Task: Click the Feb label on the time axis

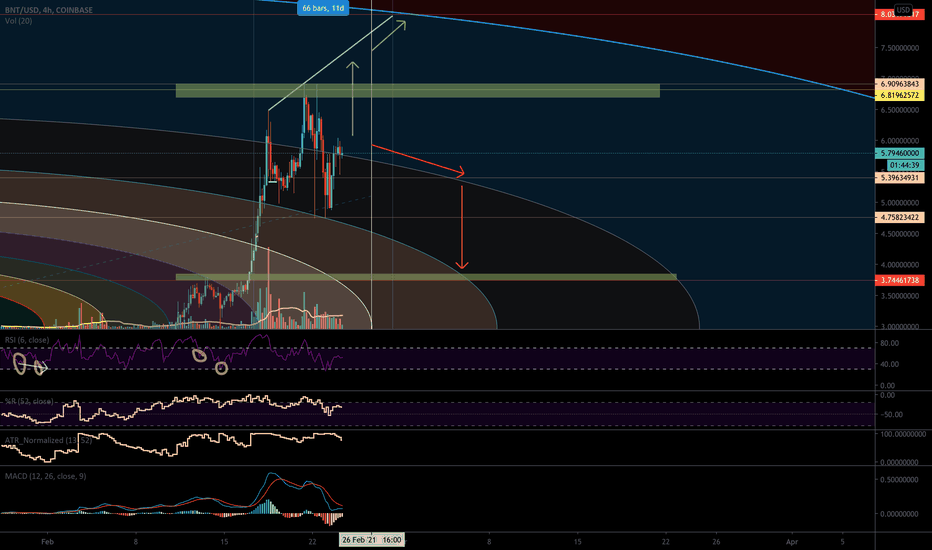Action: click(48, 542)
